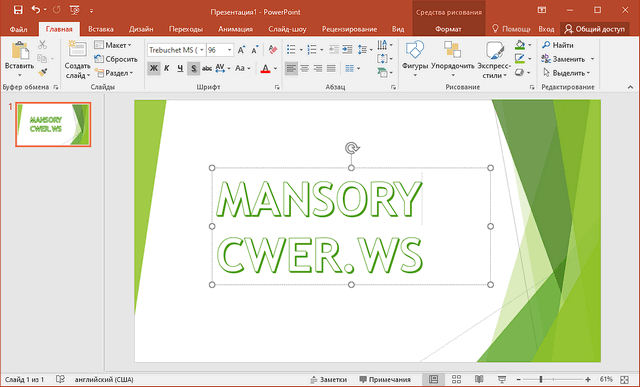The image size is (640, 387).
Task: Click the Вход sign-in link
Action: point(546,29)
